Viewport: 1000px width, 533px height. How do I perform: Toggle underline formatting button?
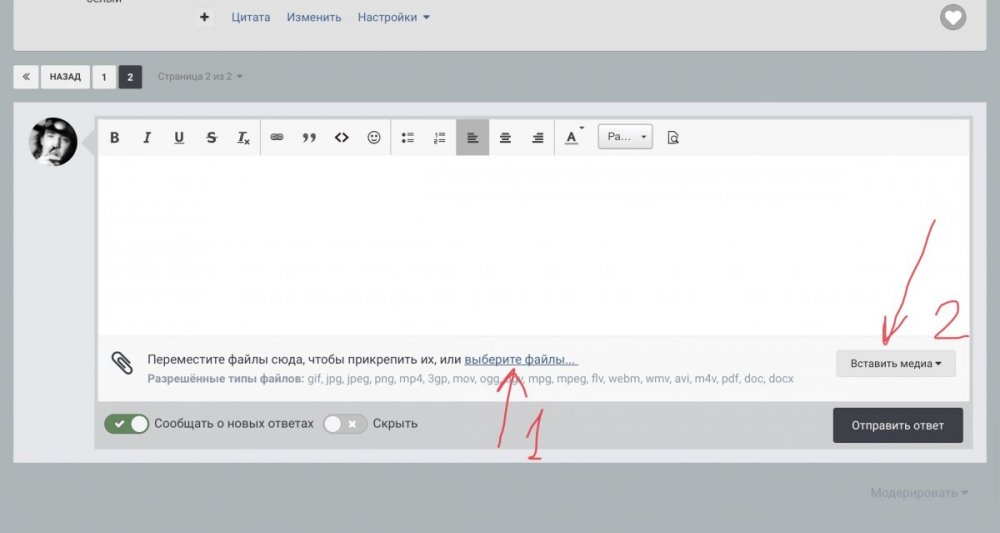(x=179, y=138)
